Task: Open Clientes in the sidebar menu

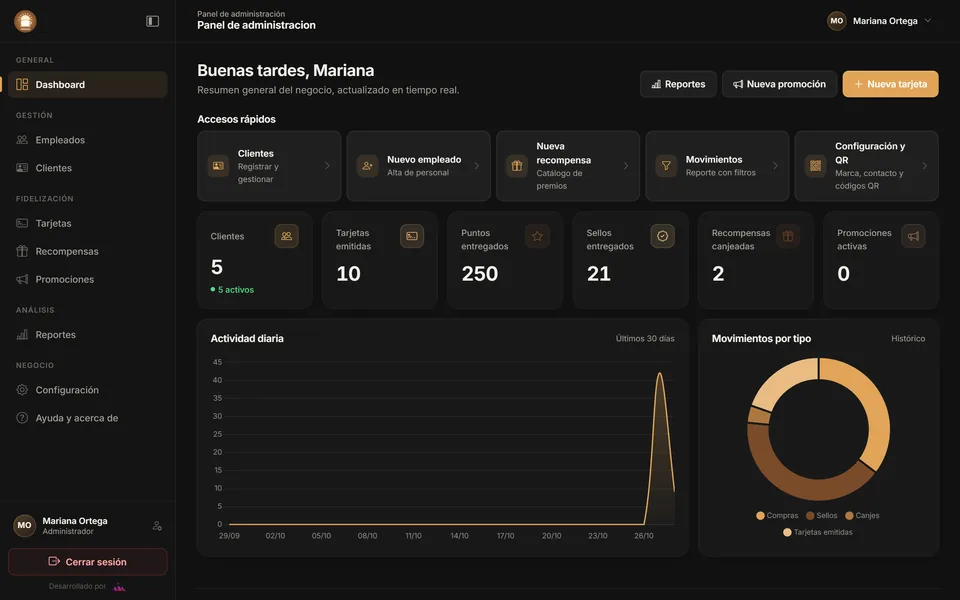Action: pos(88,168)
